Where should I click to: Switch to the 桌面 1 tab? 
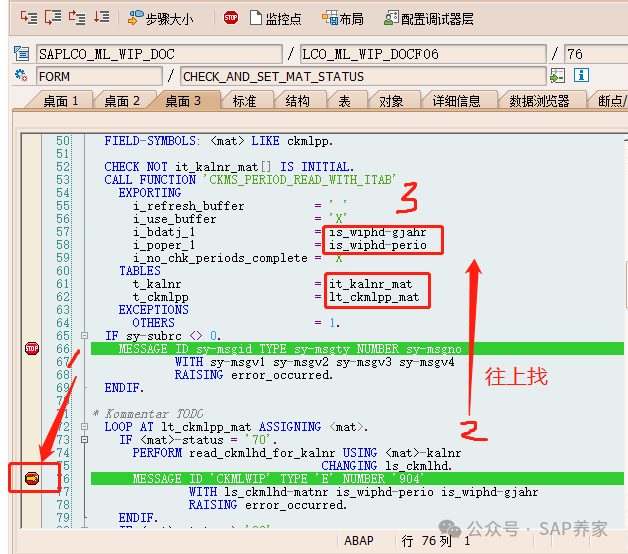coord(61,101)
